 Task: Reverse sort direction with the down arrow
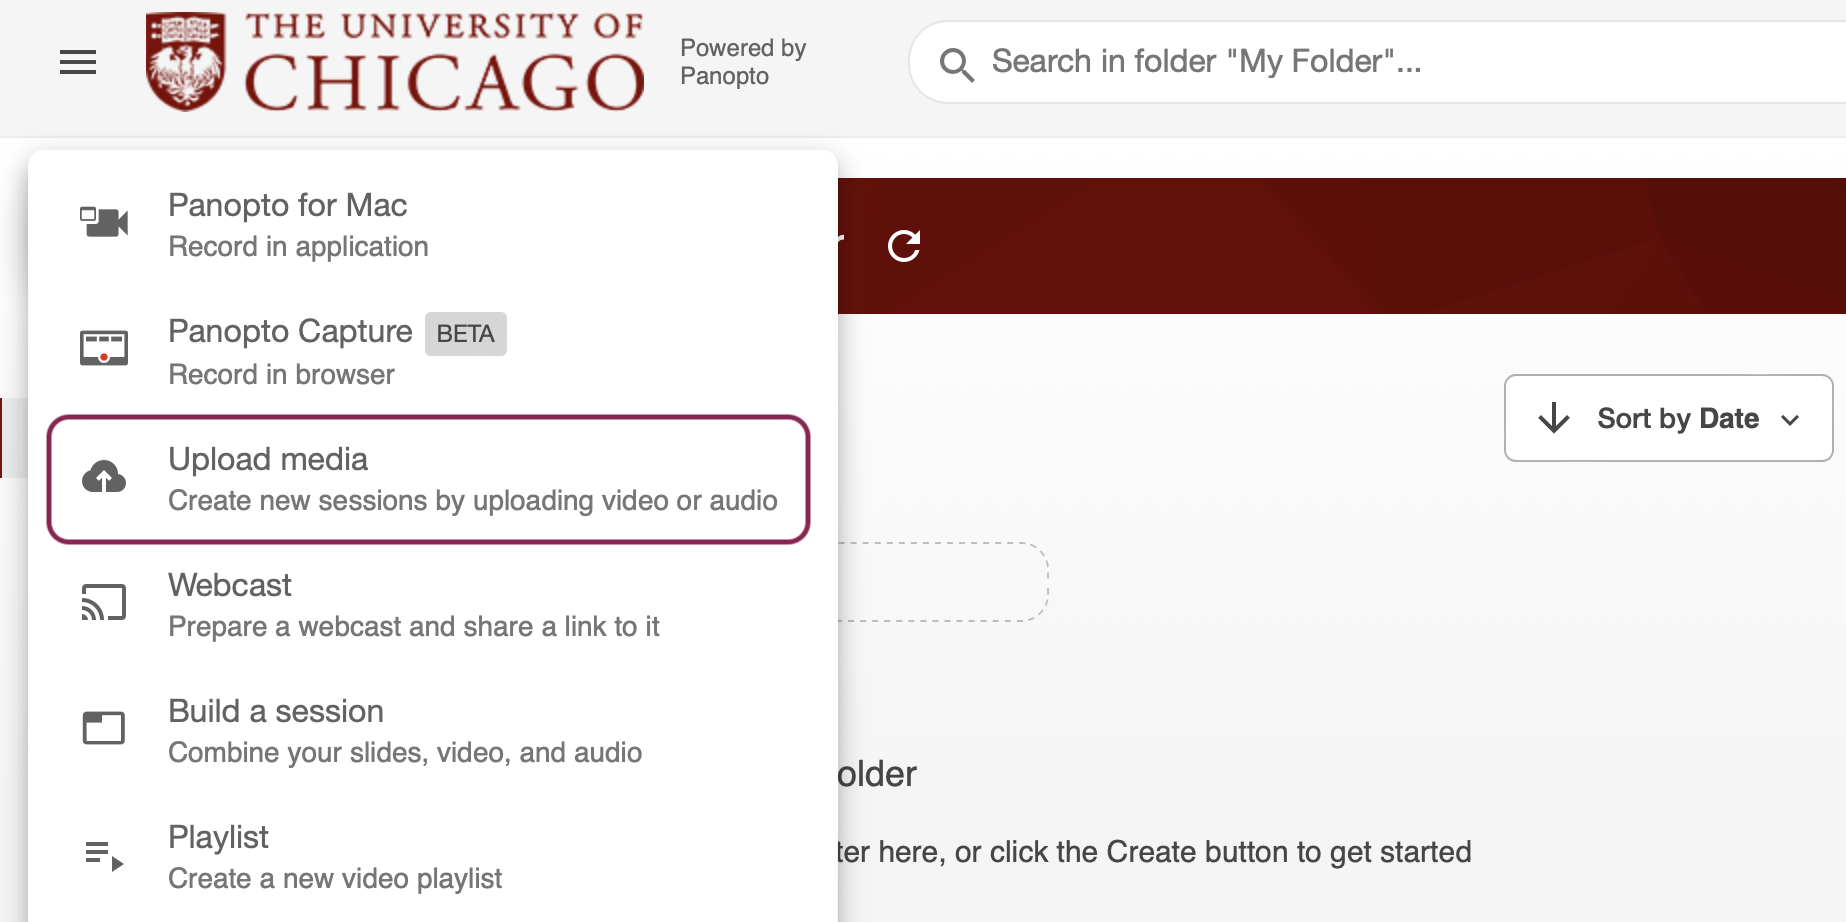(1553, 418)
